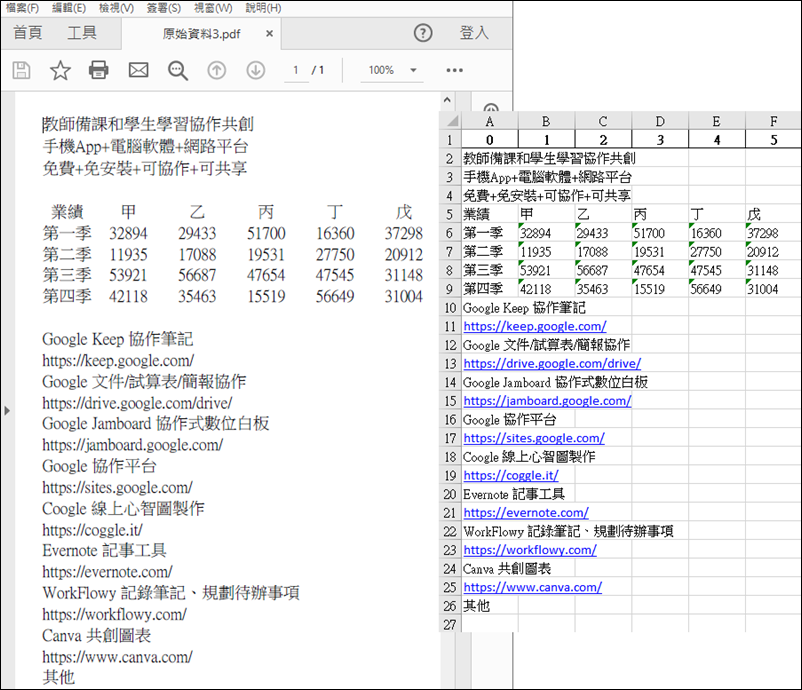The image size is (802, 690).
Task: Open the 檔案(F) menu
Action: 22,8
